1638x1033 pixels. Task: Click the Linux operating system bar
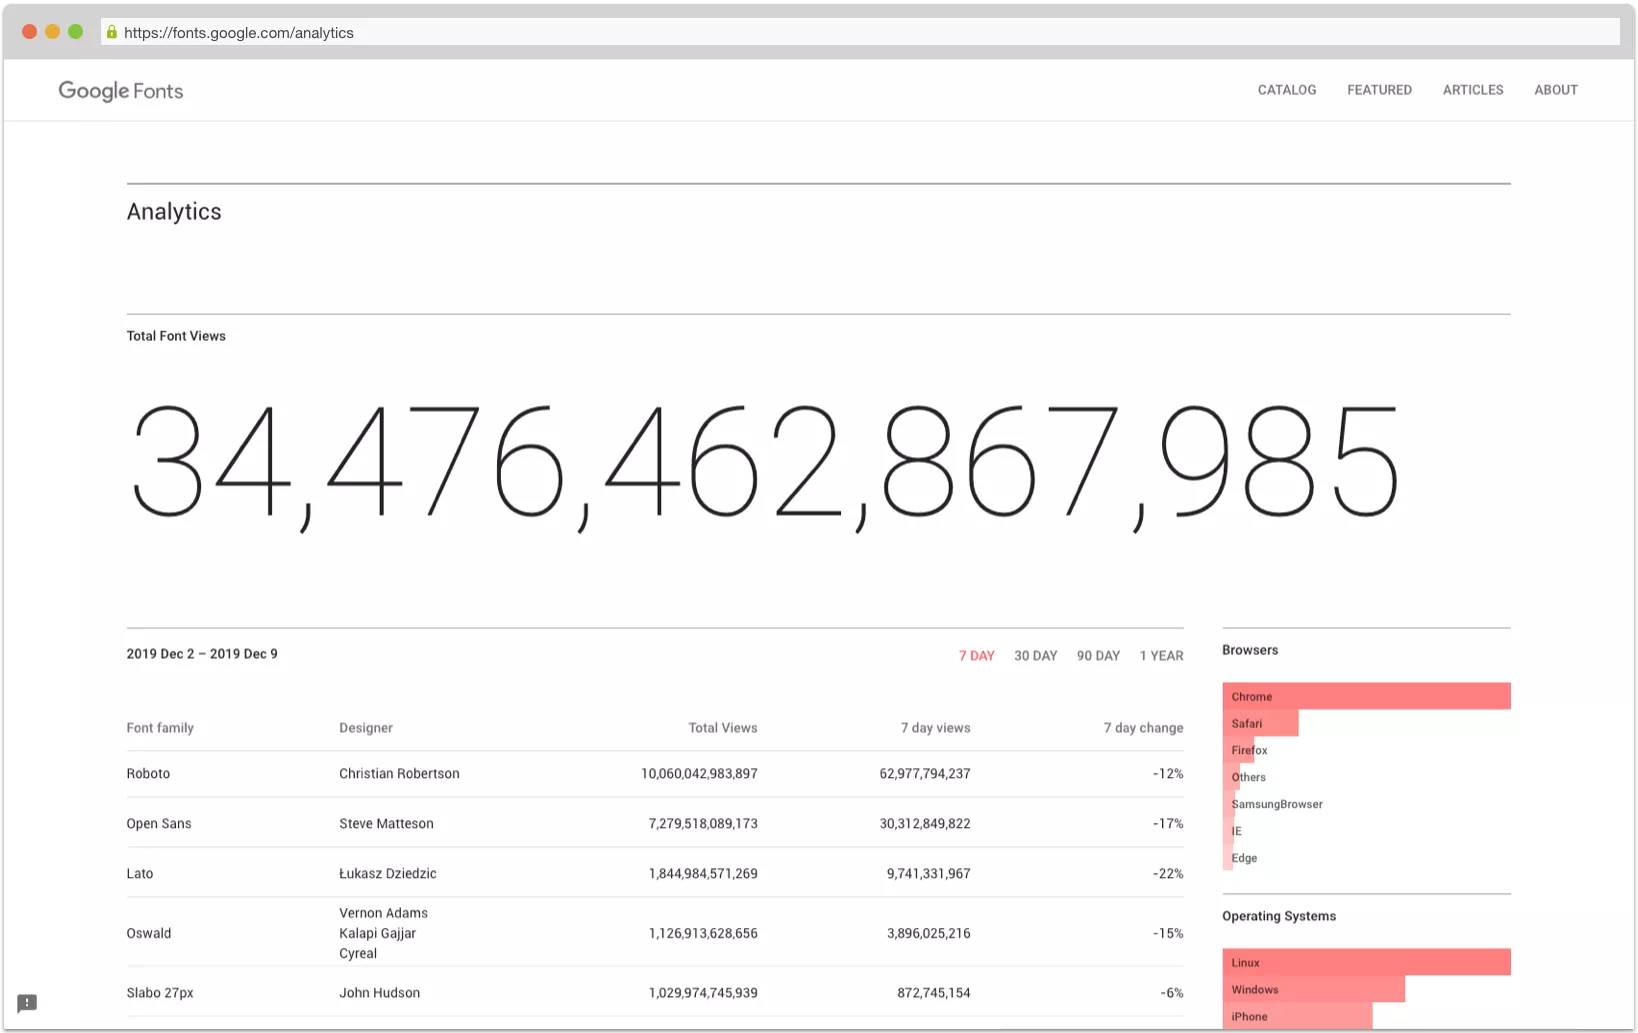(x=1366, y=963)
